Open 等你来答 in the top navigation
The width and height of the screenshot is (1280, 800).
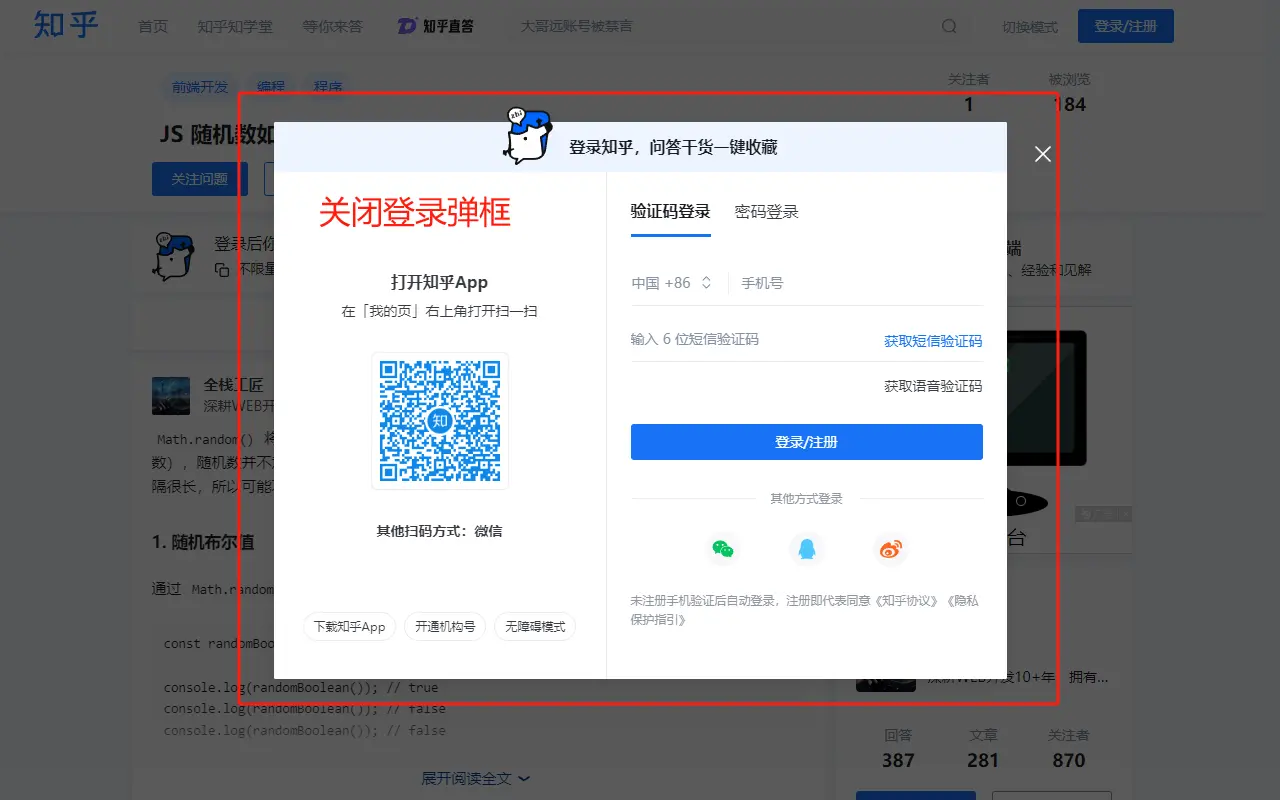334,26
